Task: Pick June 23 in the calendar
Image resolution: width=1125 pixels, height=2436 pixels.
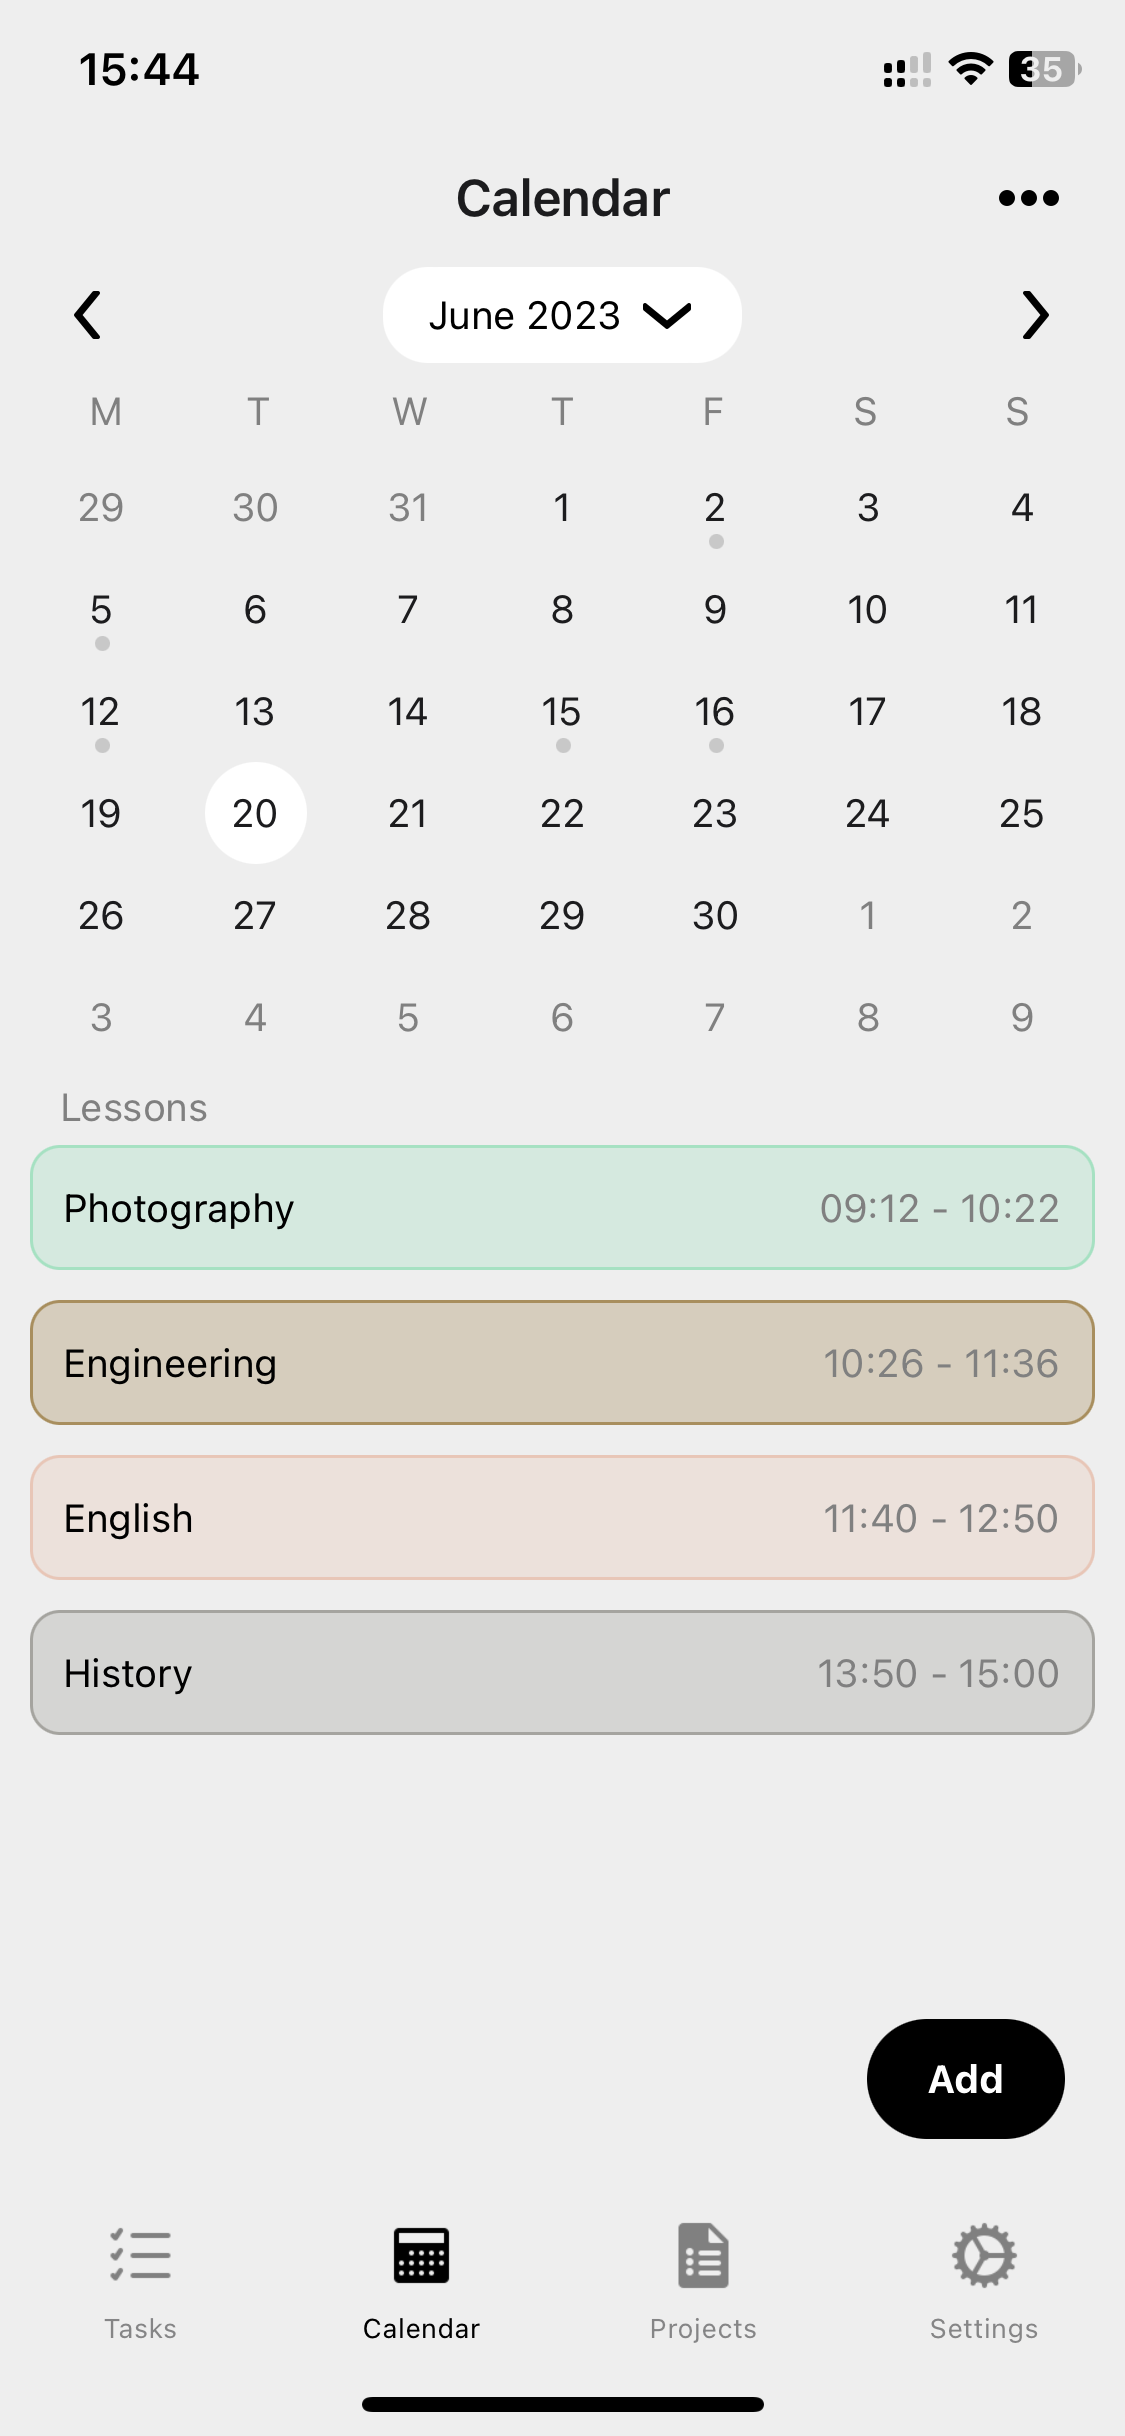Action: [715, 814]
